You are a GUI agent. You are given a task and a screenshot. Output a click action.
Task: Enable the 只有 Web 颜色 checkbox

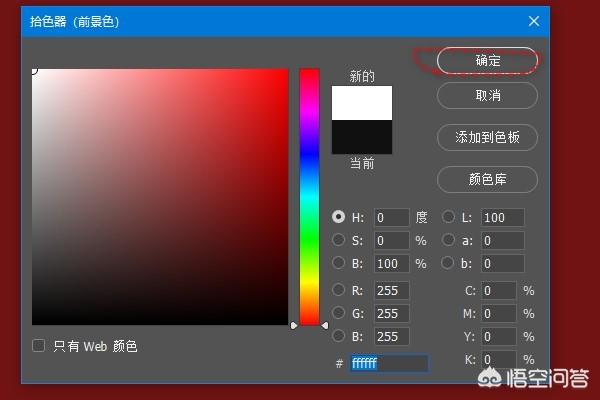pos(39,345)
